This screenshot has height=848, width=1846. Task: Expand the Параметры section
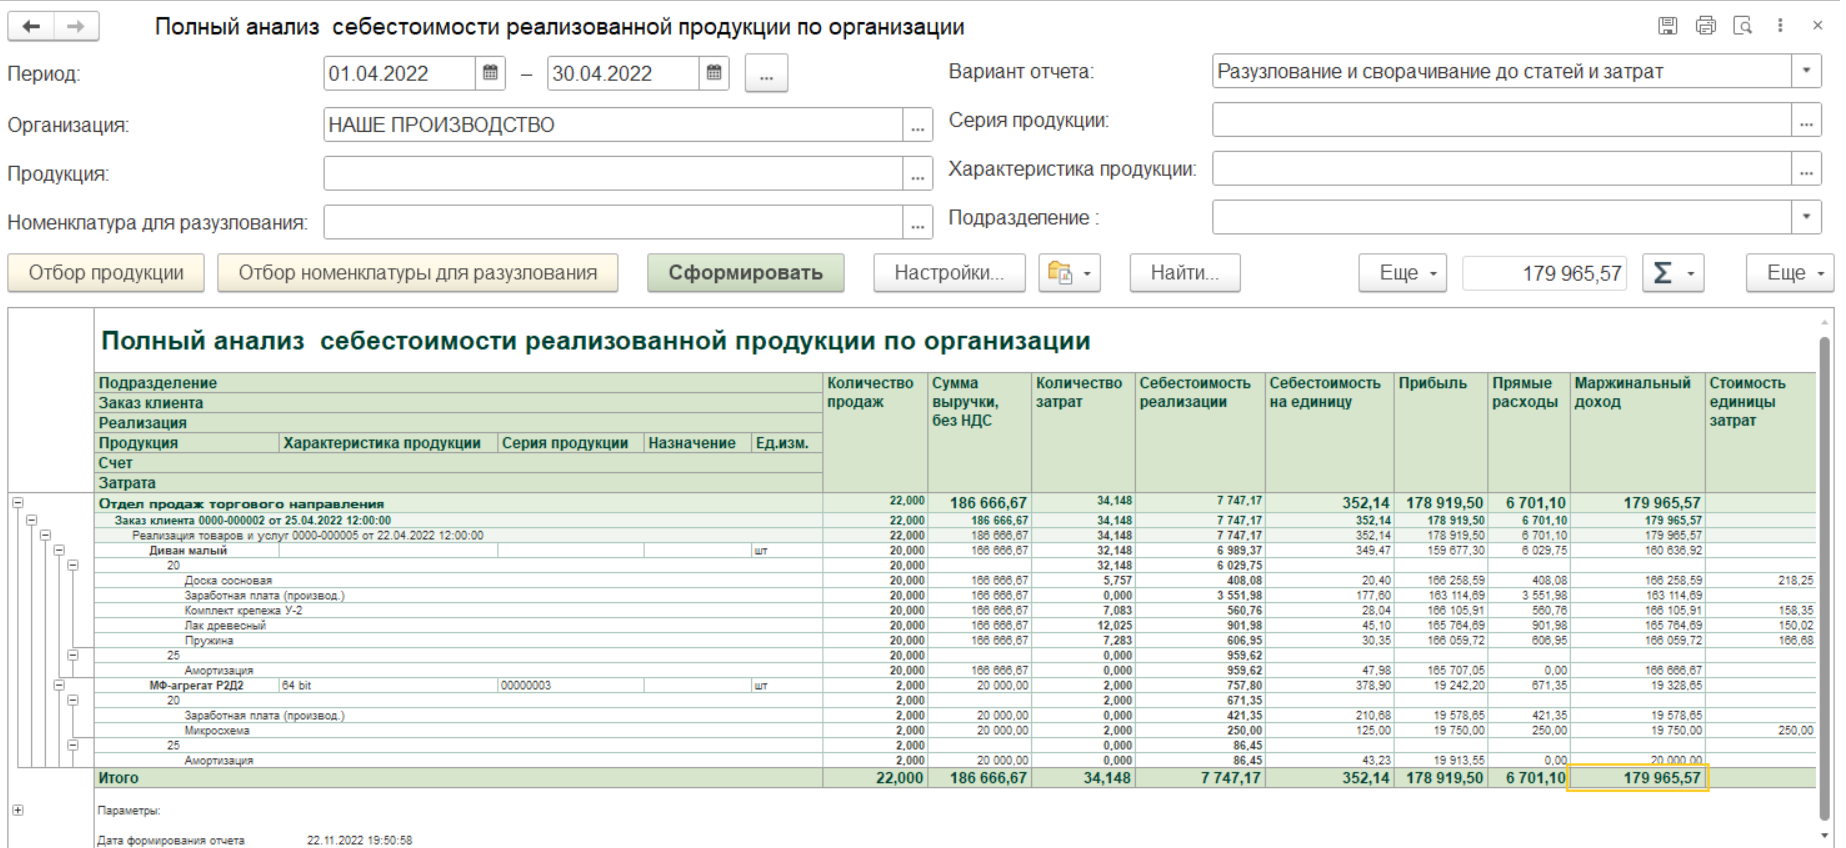[18, 810]
